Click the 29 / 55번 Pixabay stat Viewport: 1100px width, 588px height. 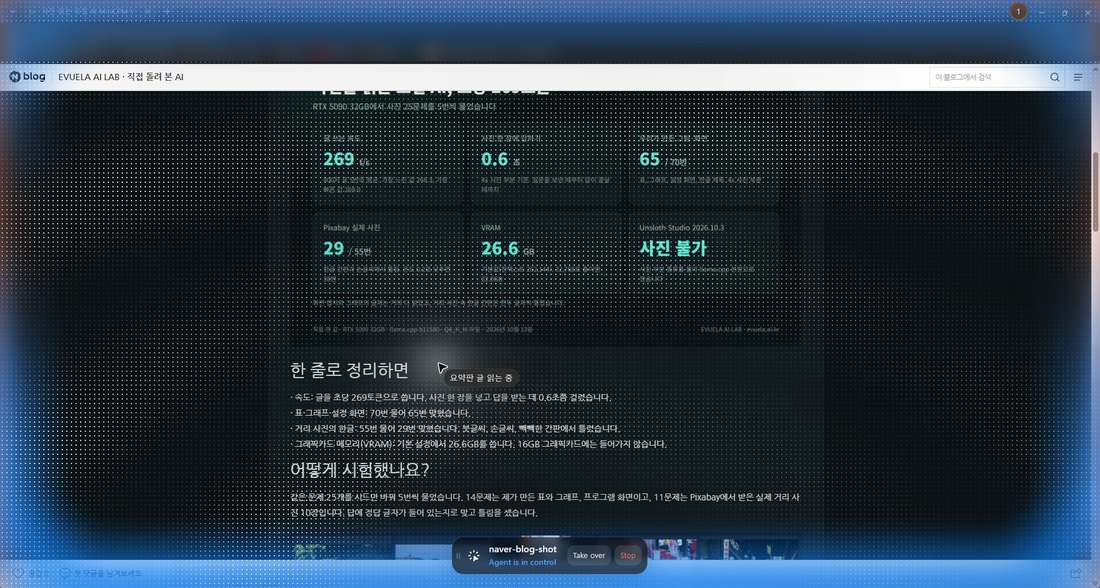[347, 249]
